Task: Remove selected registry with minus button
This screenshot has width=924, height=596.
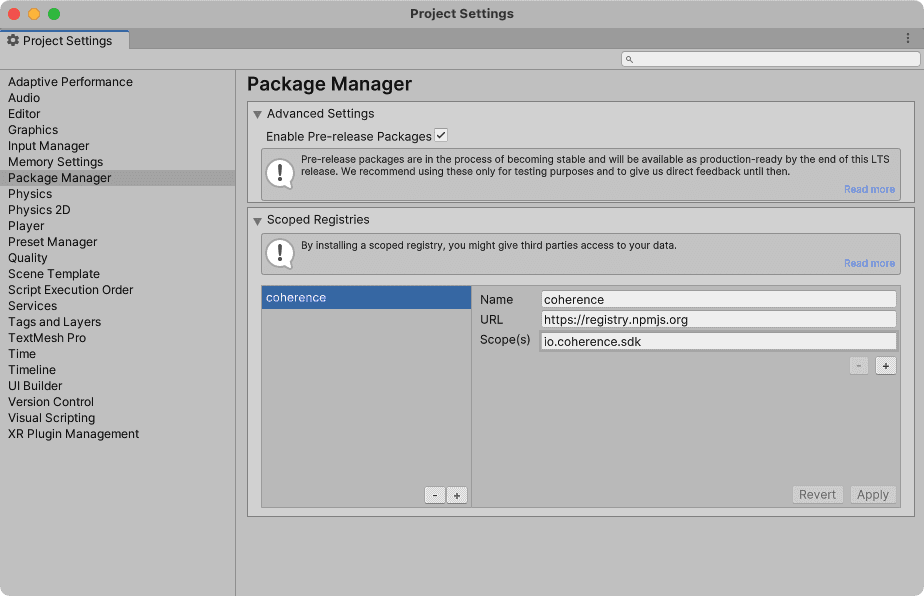Action: point(435,494)
